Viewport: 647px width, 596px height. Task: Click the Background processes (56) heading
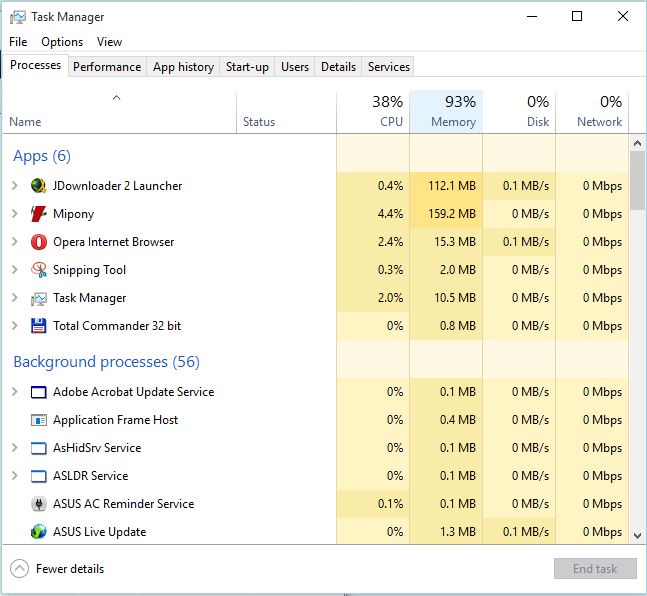(106, 362)
